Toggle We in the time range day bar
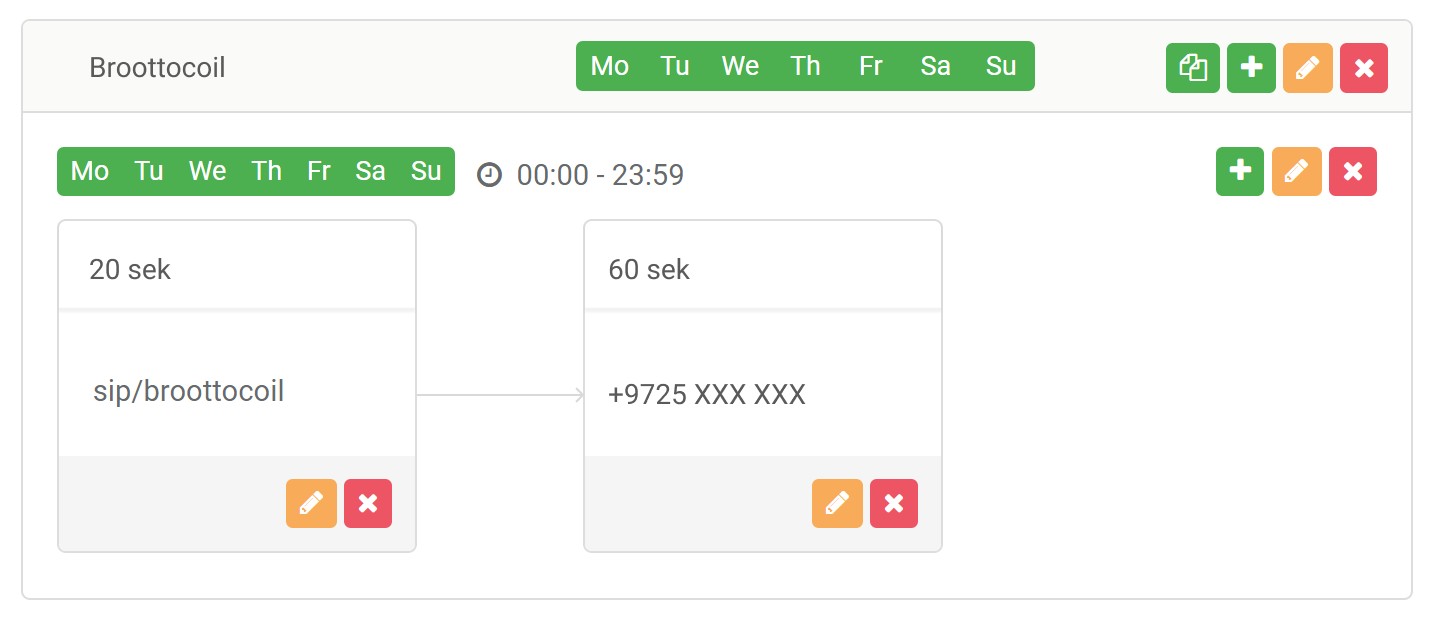This screenshot has width=1435, height=620. 207,171
